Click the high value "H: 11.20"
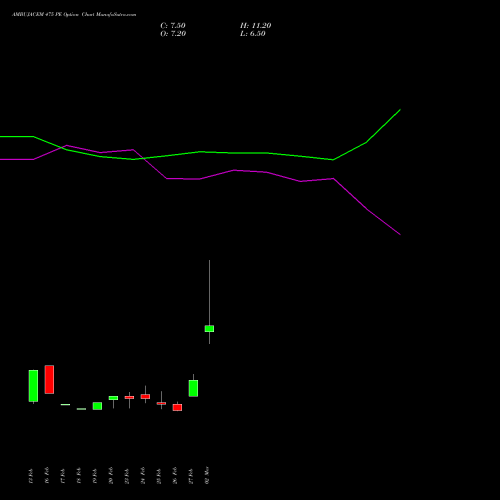The width and height of the screenshot is (500, 500). 255,26
